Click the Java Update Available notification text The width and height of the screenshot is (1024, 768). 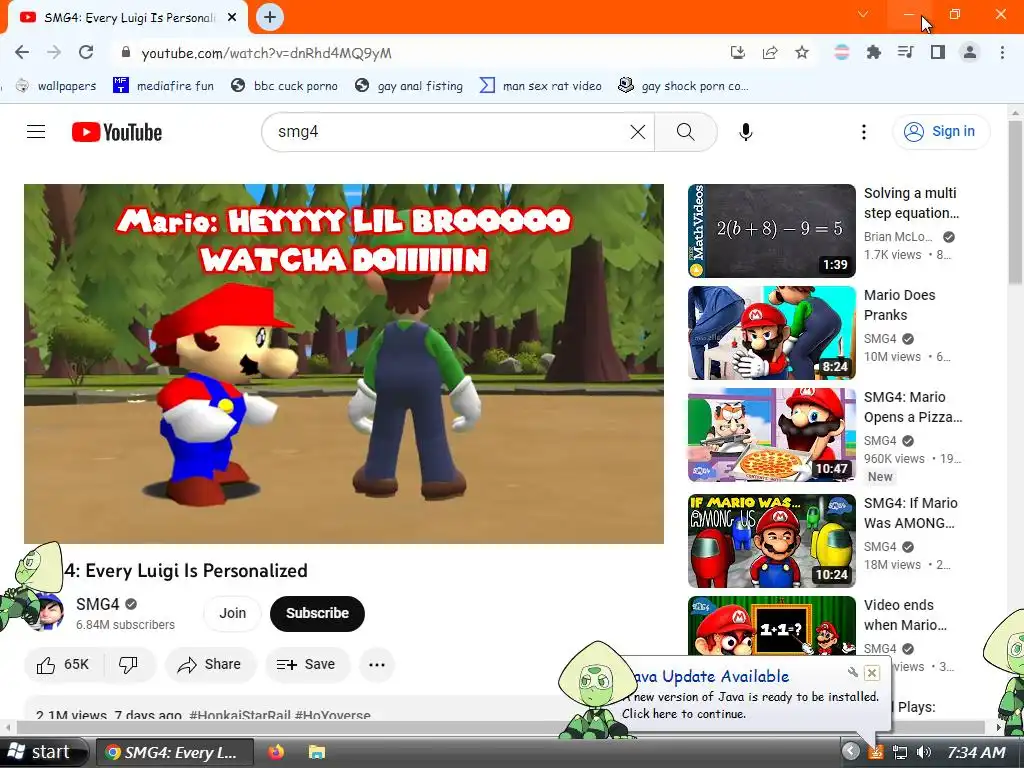click(711, 677)
